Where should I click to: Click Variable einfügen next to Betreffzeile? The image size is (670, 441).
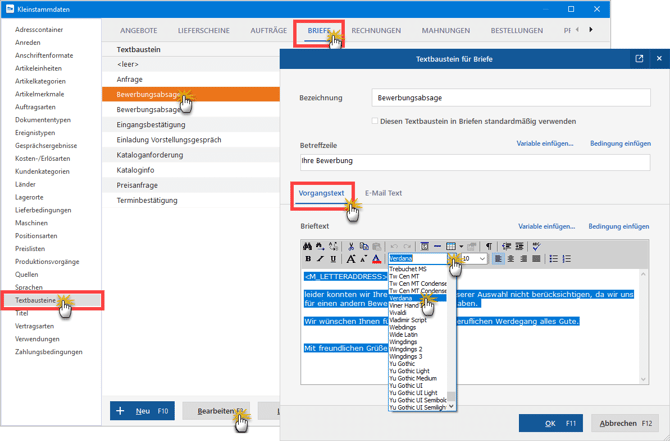click(545, 144)
